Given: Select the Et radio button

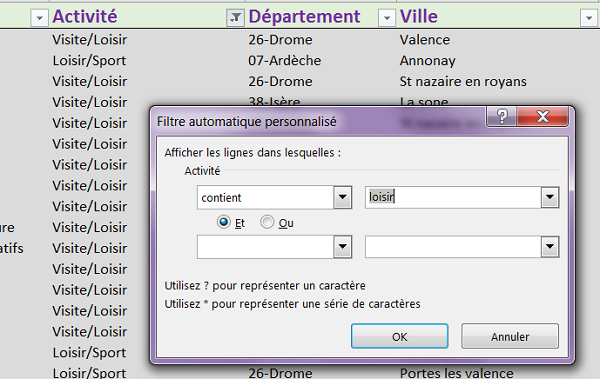Looking at the screenshot, I should 224,222.
